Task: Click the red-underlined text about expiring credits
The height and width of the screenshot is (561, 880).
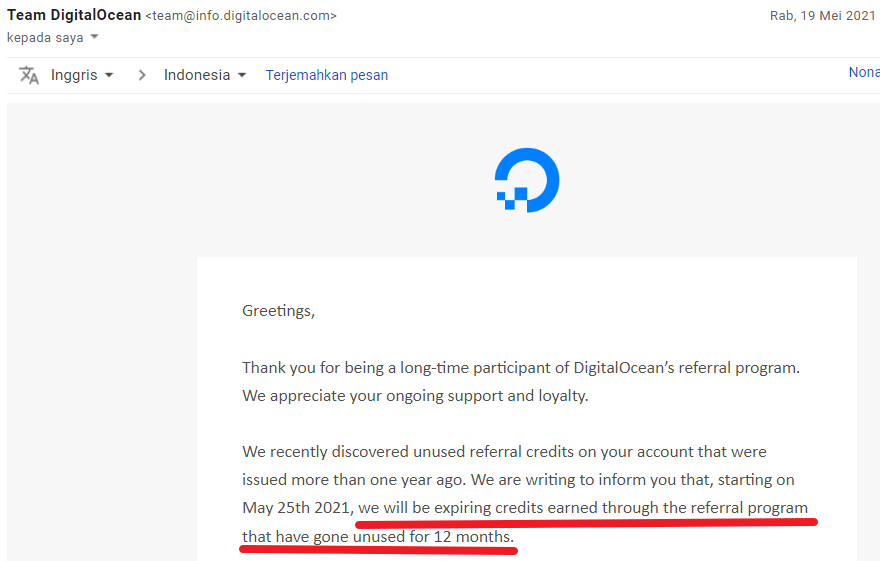Action: (583, 508)
